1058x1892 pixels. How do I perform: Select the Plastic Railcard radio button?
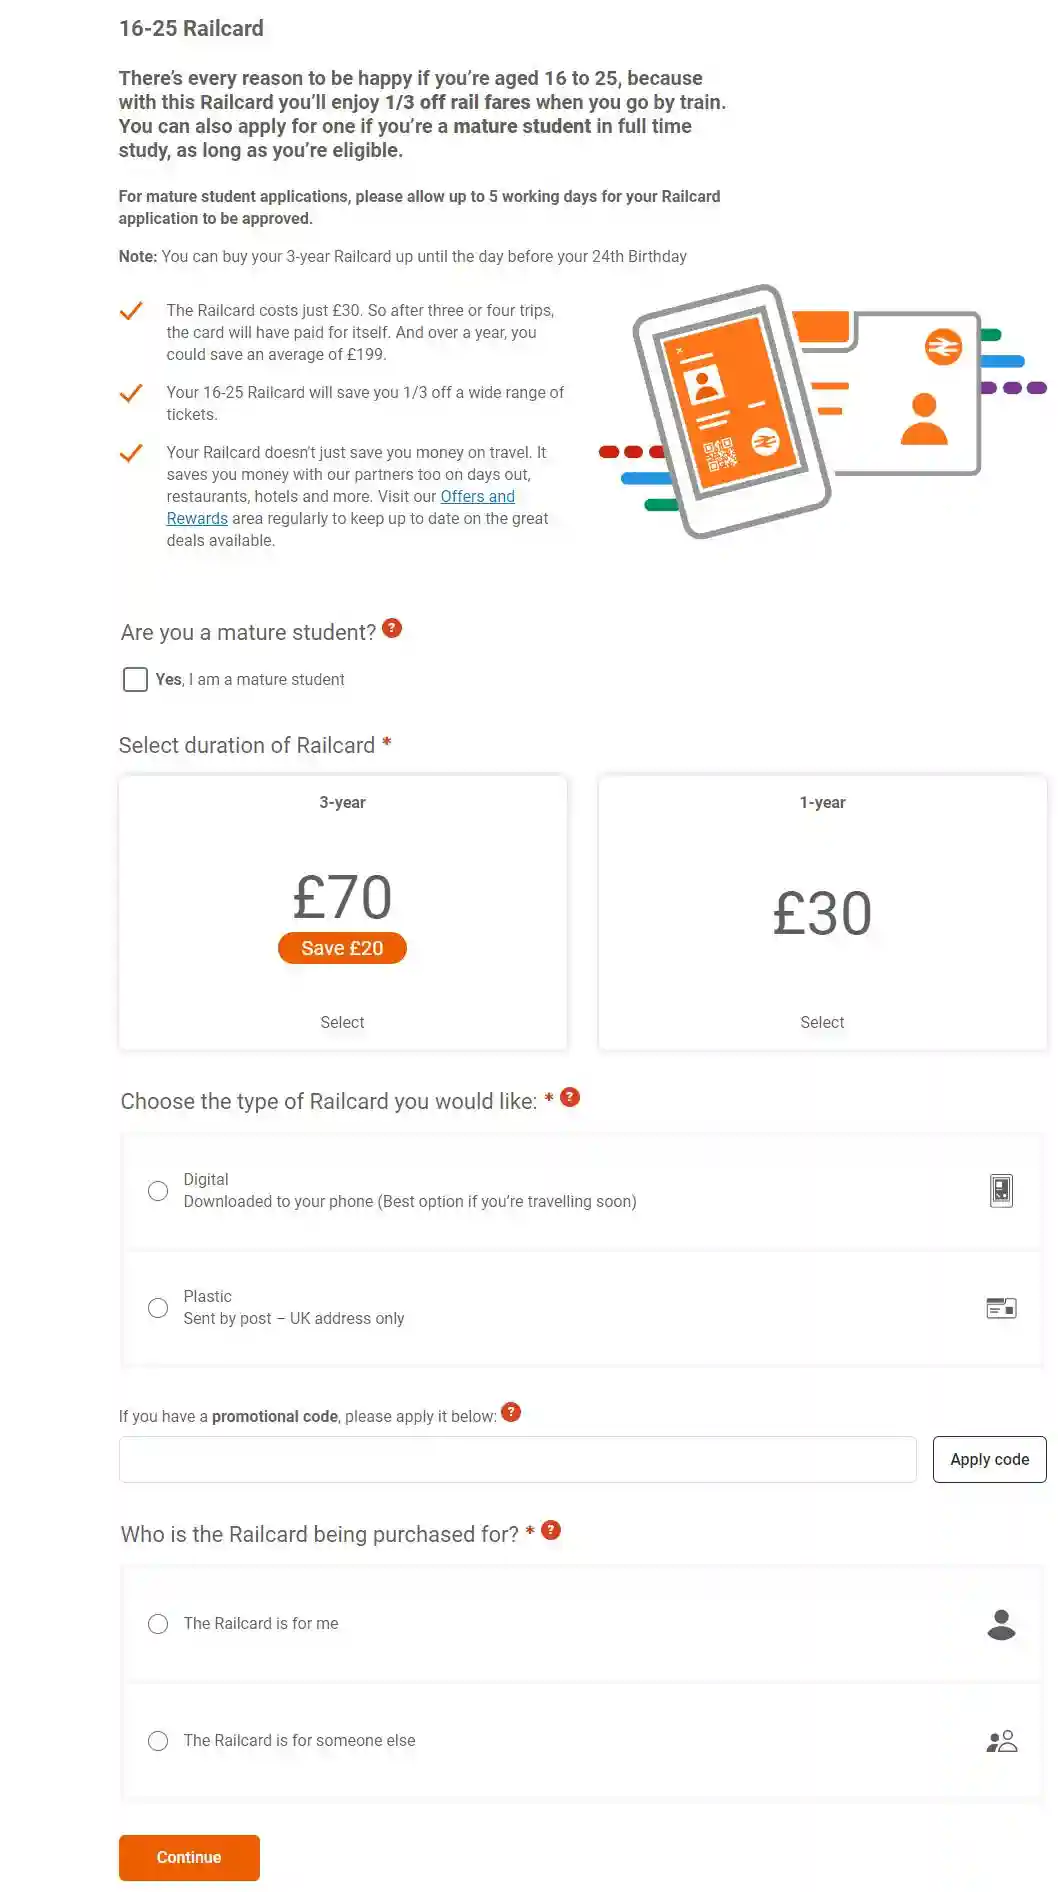[x=158, y=1308]
